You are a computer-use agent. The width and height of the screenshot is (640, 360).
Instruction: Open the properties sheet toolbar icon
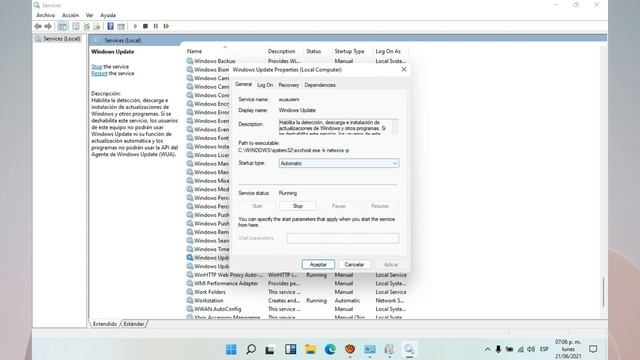(x=76, y=26)
